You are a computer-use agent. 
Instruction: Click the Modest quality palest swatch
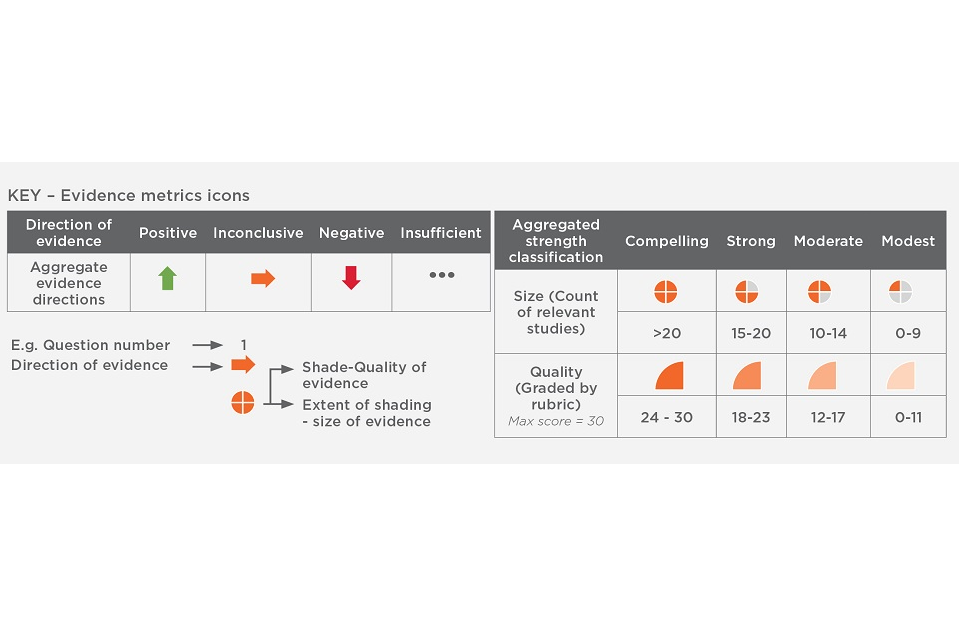900,376
